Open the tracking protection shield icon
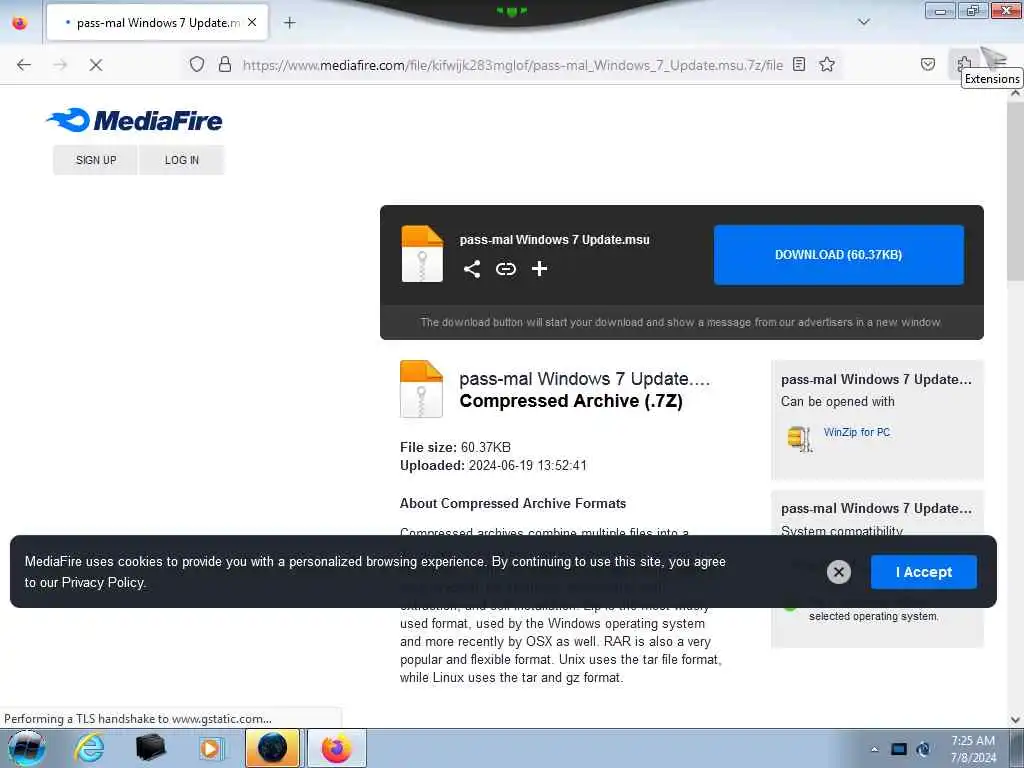 tap(197, 64)
